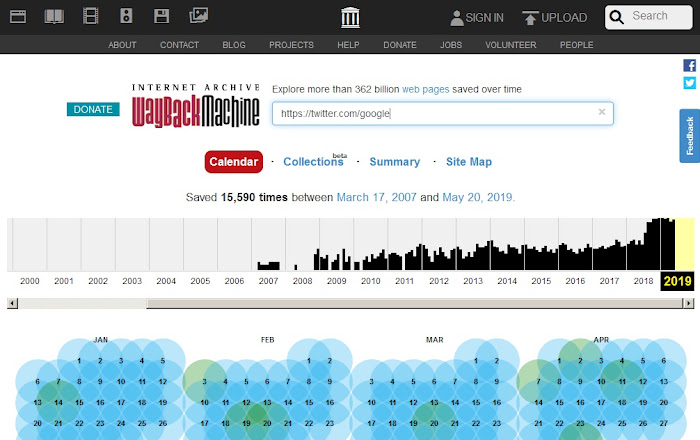
Task: Click the UPLOAD text link
Action: (x=564, y=18)
